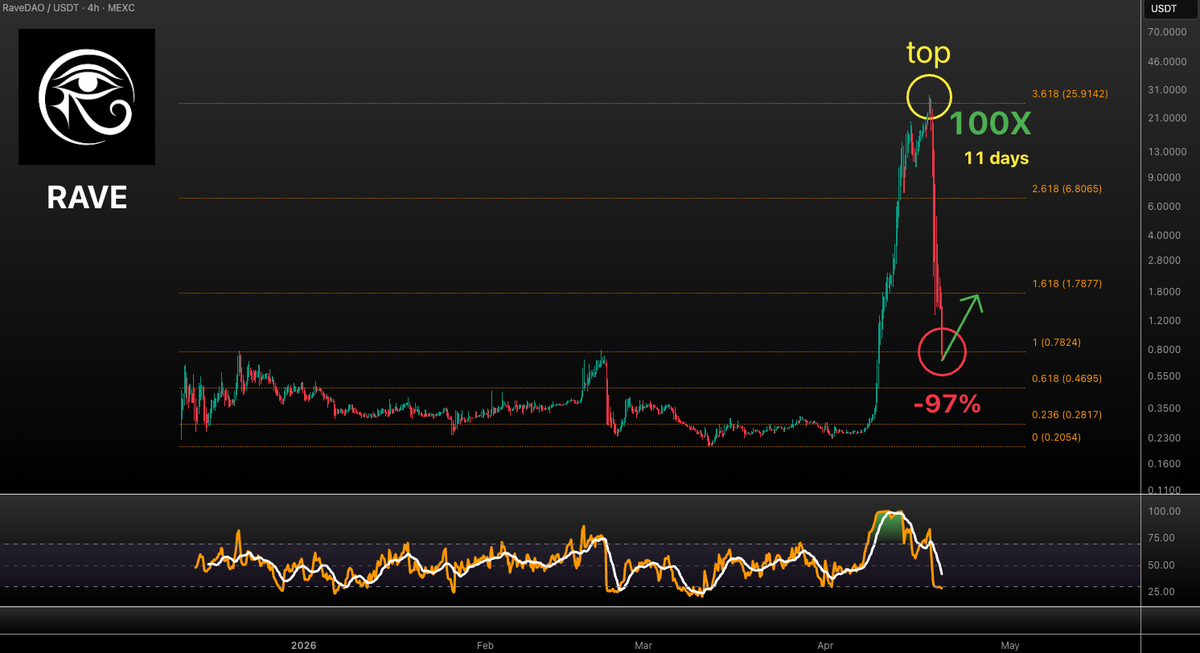Select the "11 days" text annotation
The width and height of the screenshot is (1200, 653).
coord(996,158)
